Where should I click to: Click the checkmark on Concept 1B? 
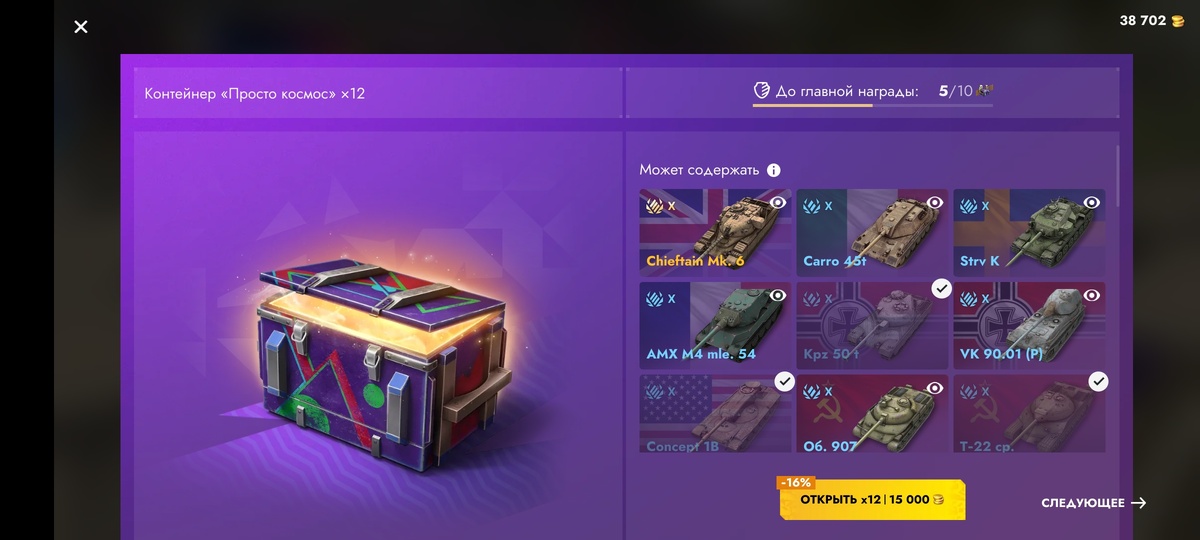point(784,381)
